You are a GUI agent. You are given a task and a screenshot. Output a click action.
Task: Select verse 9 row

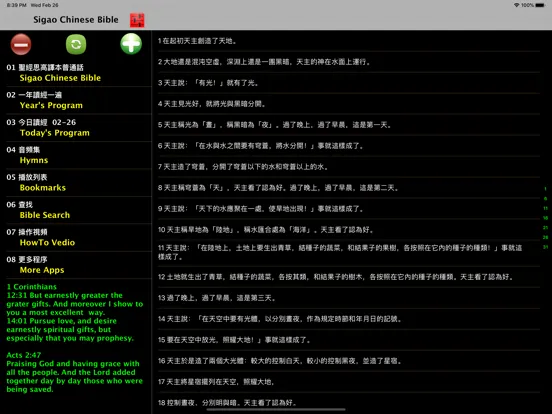click(x=349, y=209)
